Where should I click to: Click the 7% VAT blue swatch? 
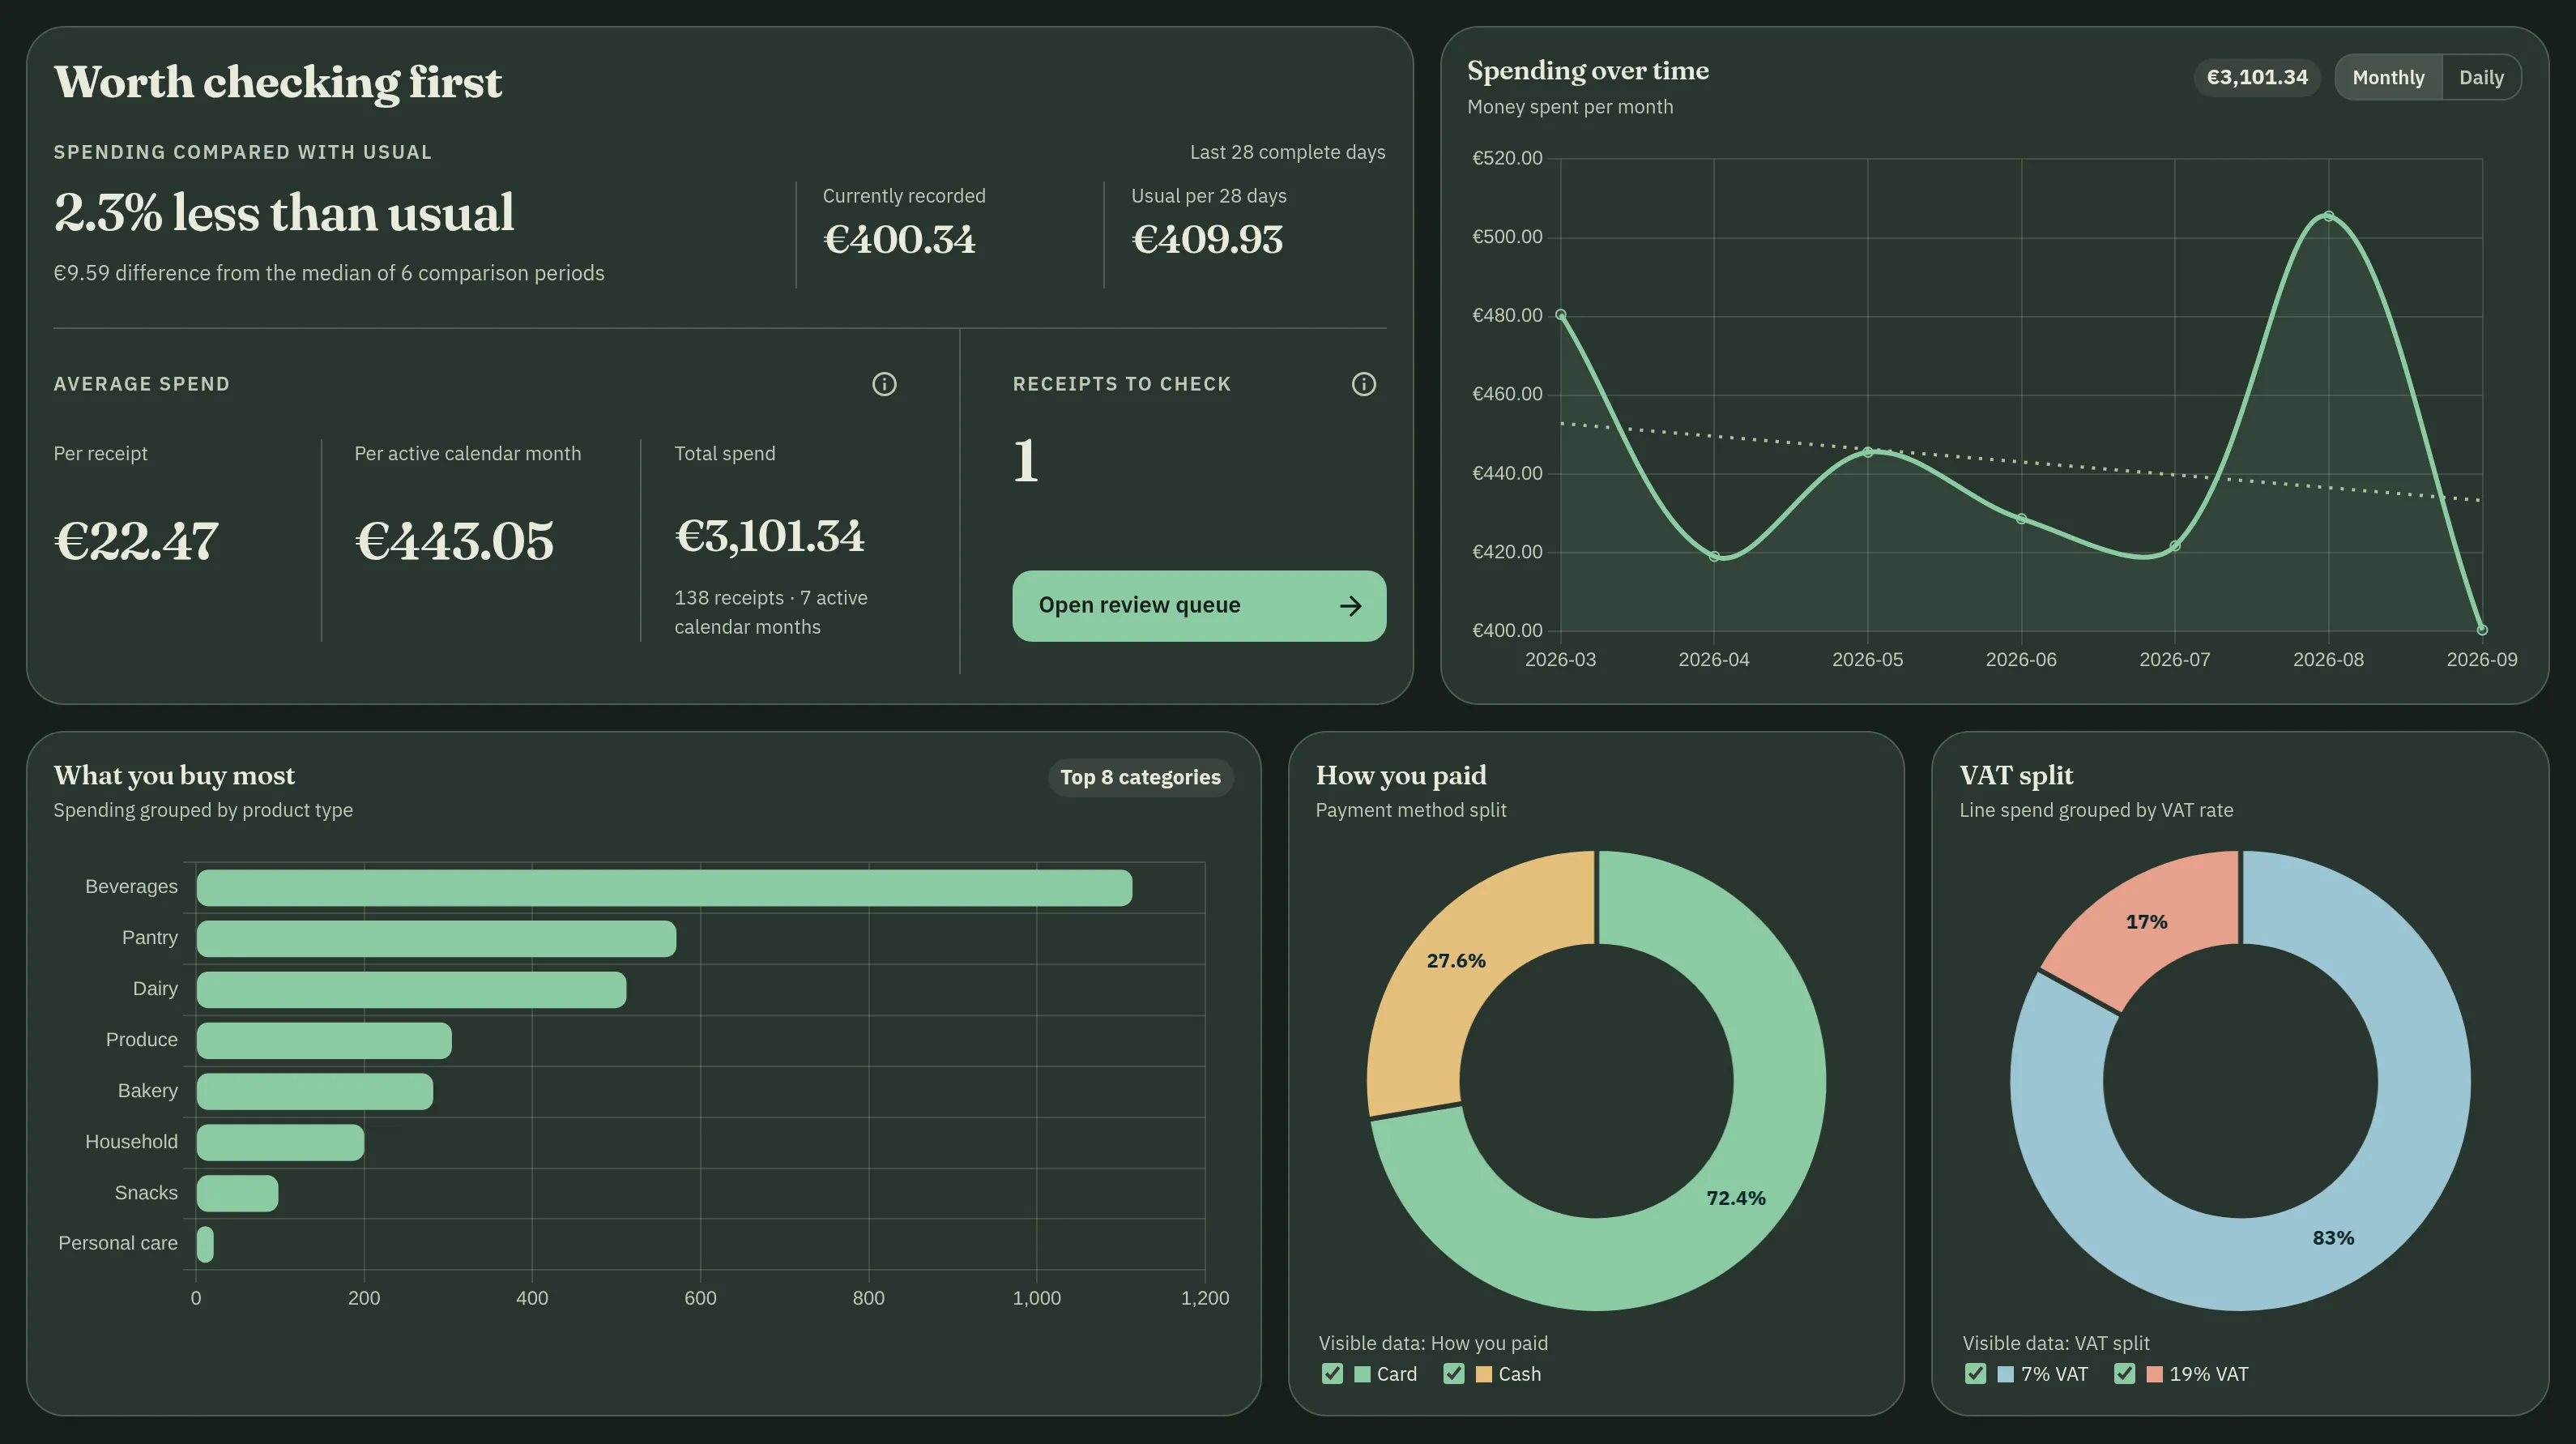click(2005, 1374)
